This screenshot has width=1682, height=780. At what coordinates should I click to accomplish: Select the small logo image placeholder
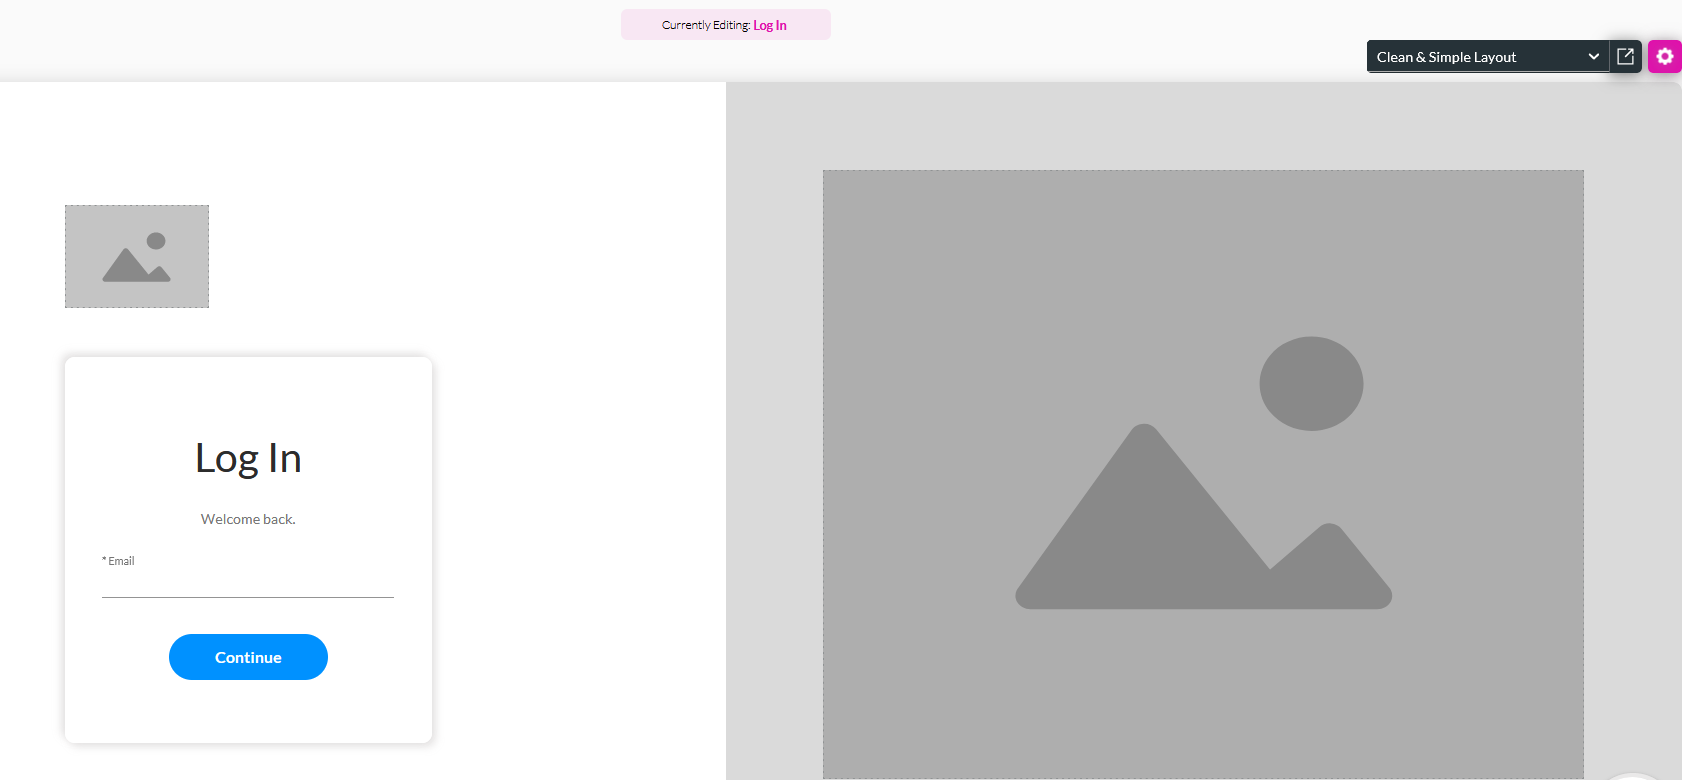[x=137, y=257]
